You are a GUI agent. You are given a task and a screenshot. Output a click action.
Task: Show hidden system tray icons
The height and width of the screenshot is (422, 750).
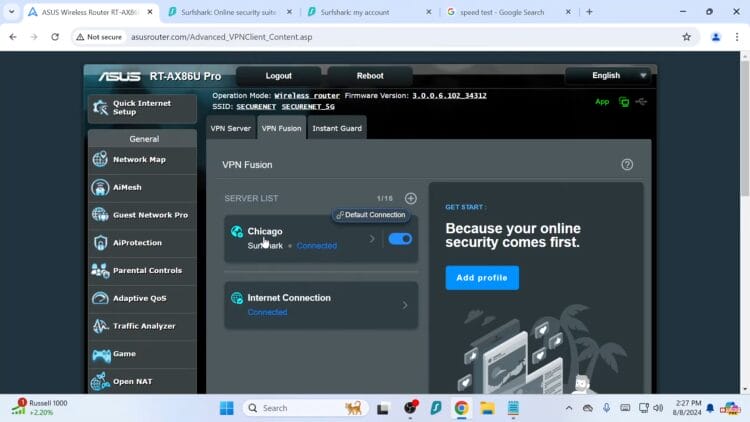point(569,408)
